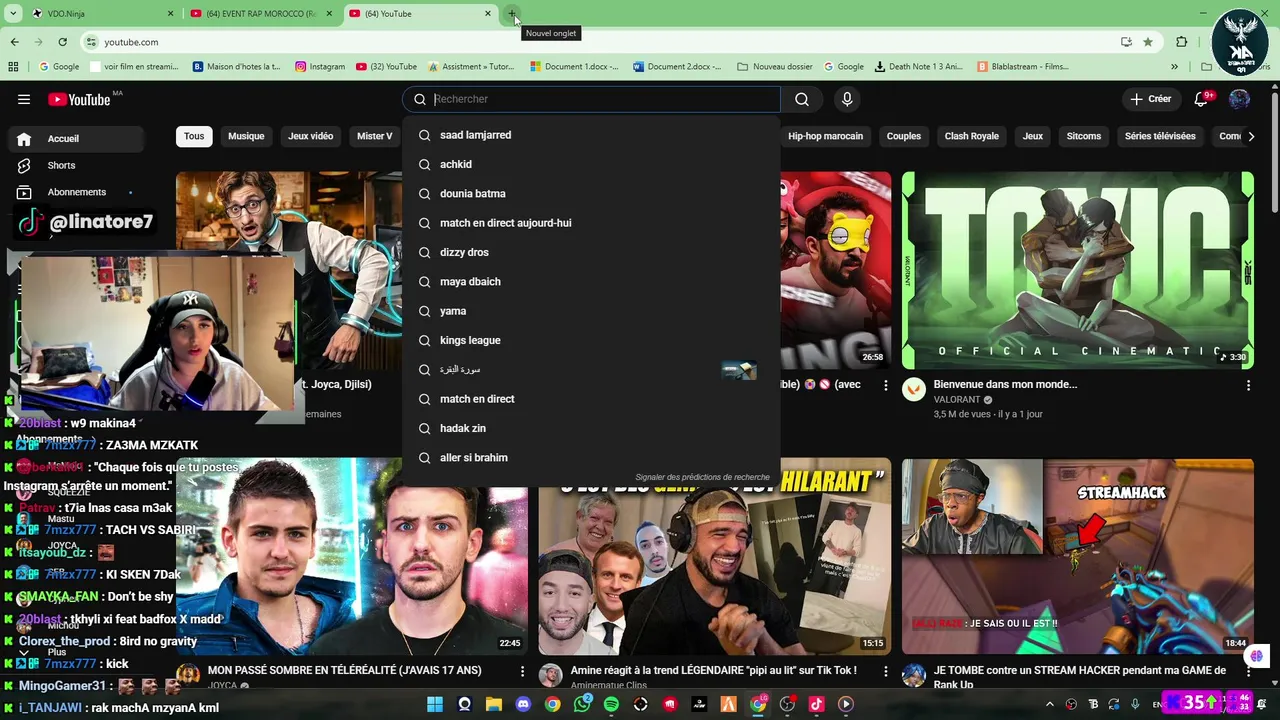Open TikTok app in the taskbar

coord(816,704)
